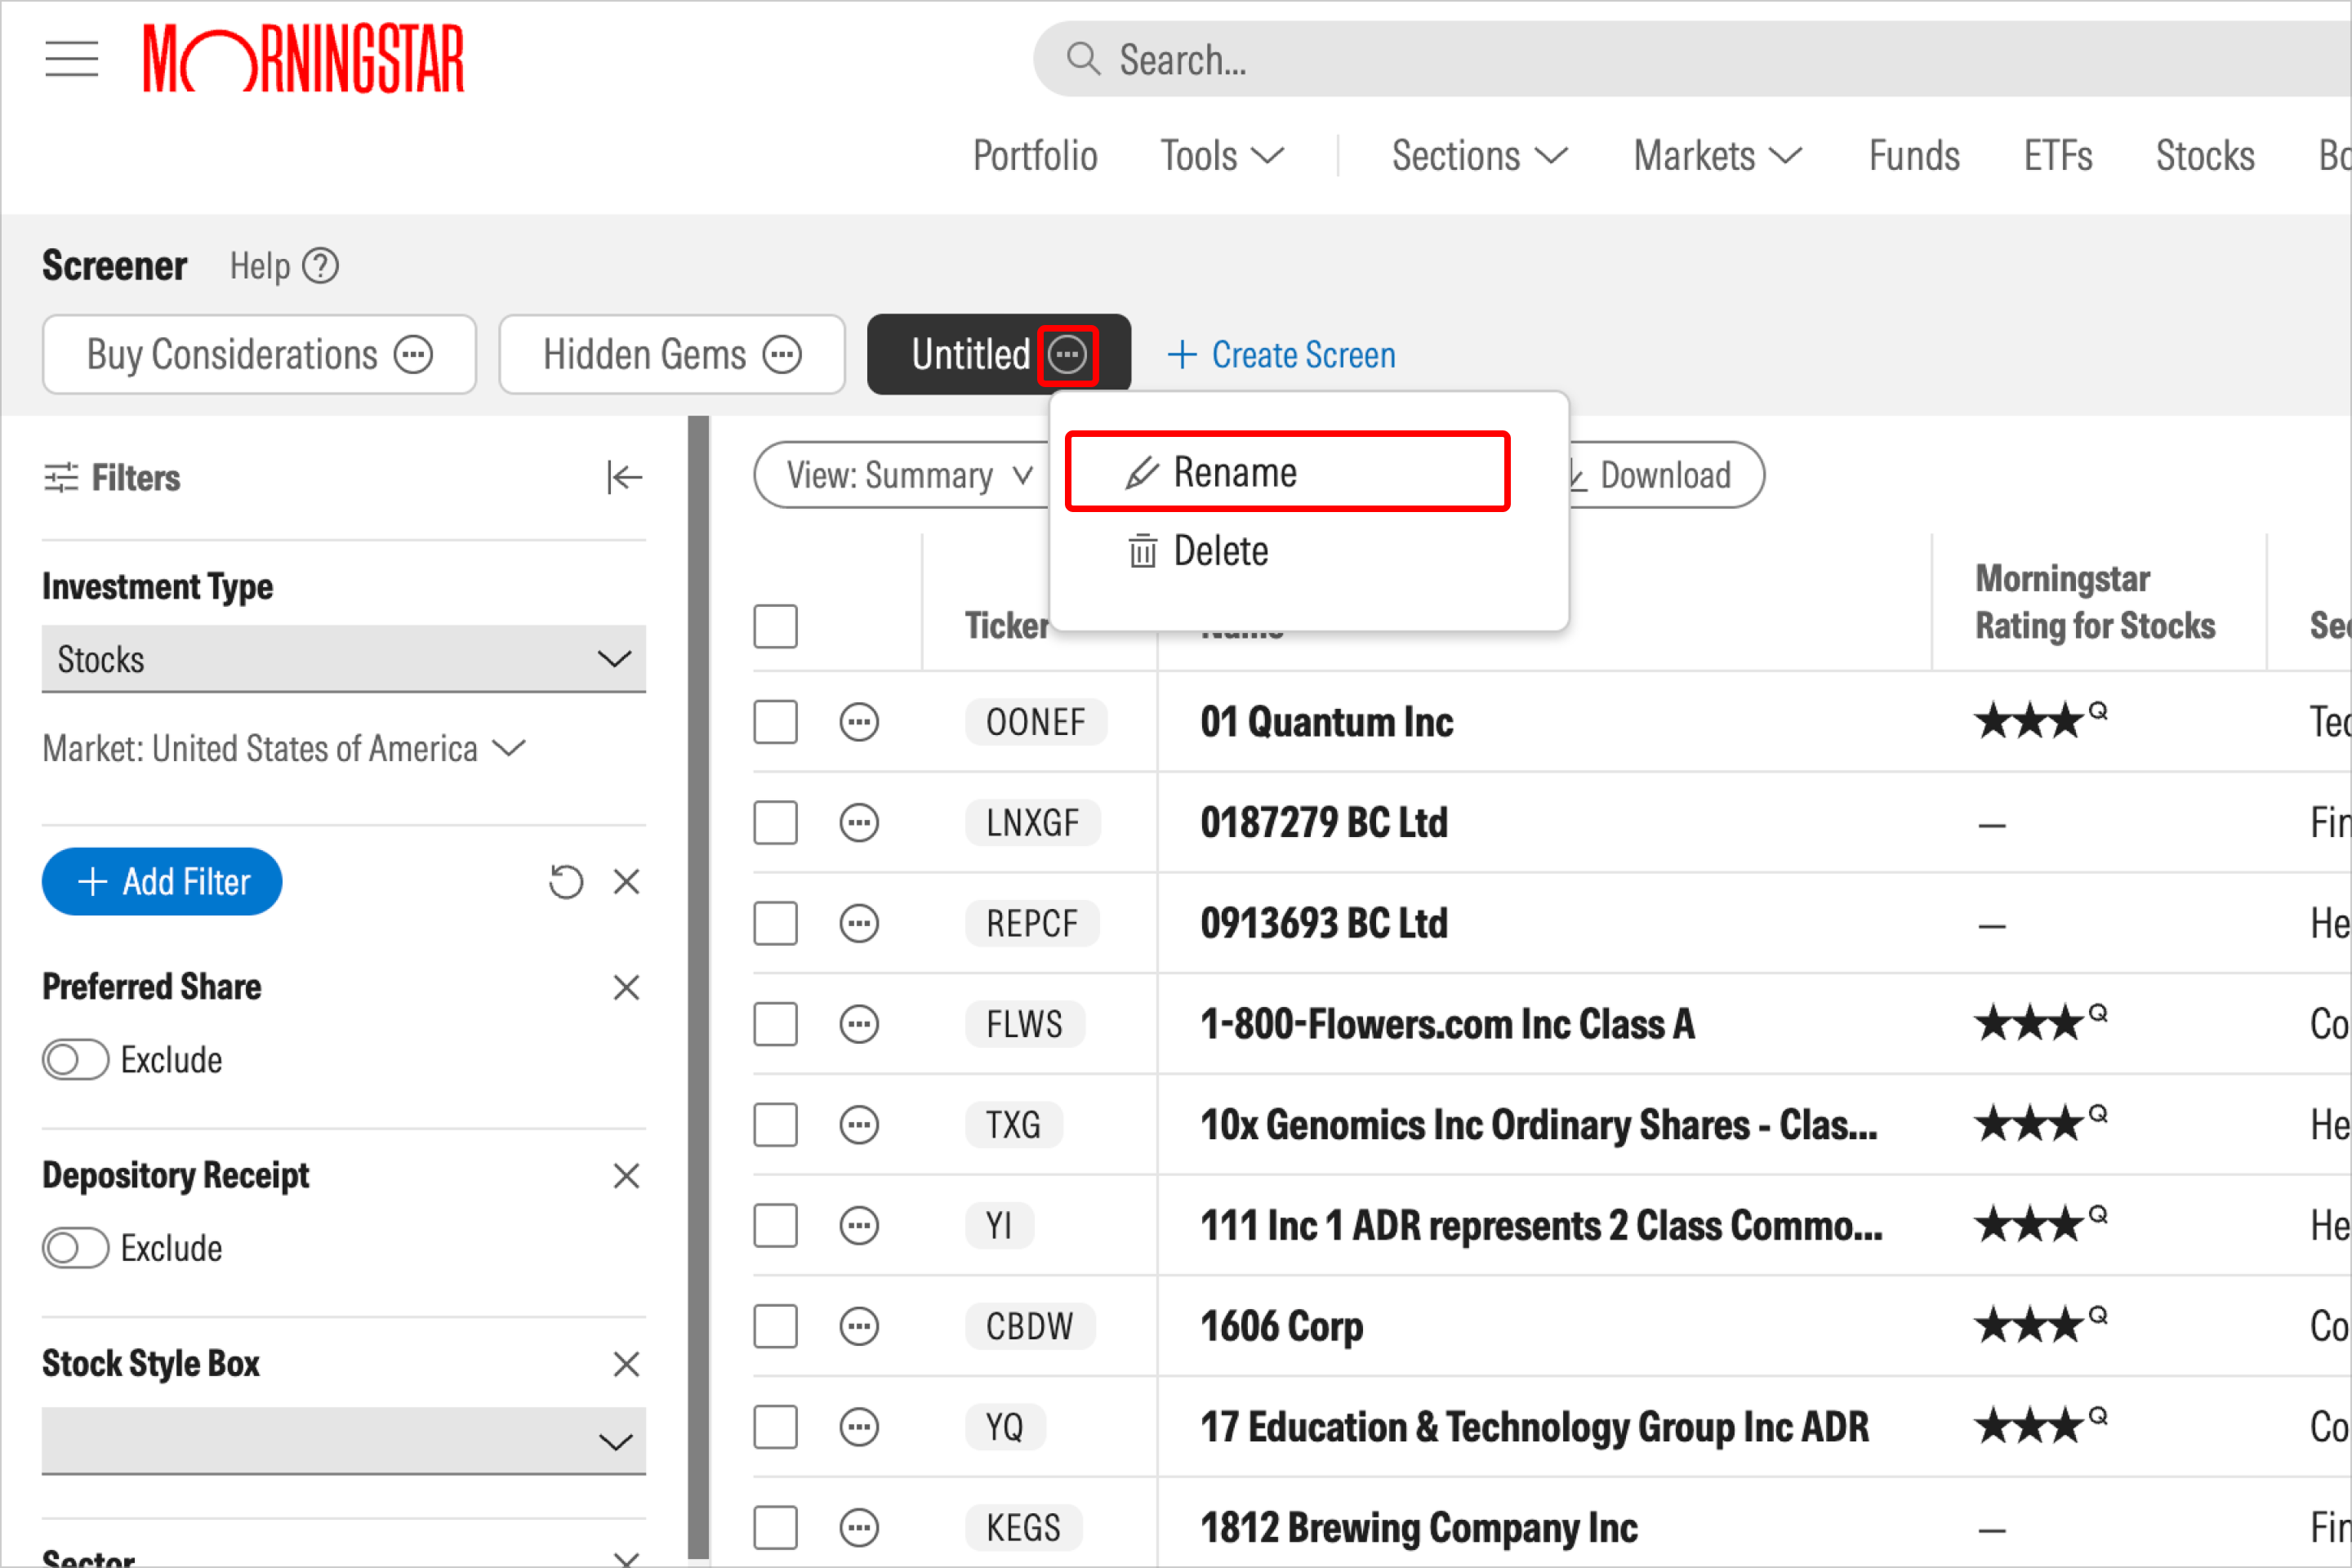Check the select-all header checkbox
Image resolution: width=2352 pixels, height=1568 pixels.
tap(775, 626)
